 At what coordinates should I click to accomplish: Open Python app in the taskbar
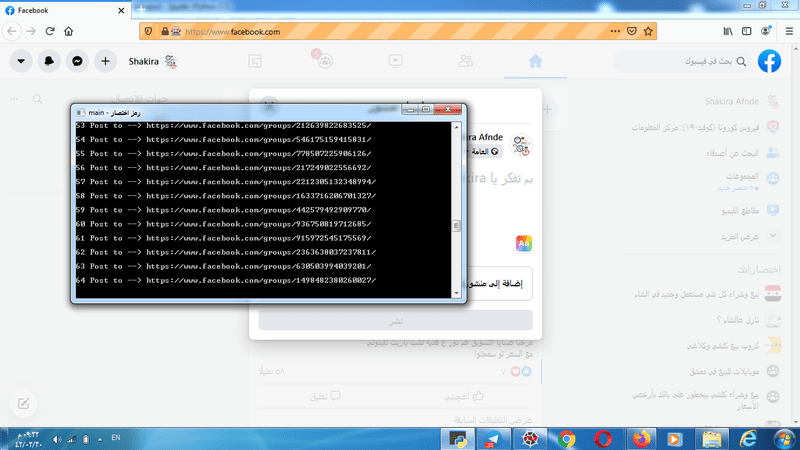pyautogui.click(x=458, y=439)
